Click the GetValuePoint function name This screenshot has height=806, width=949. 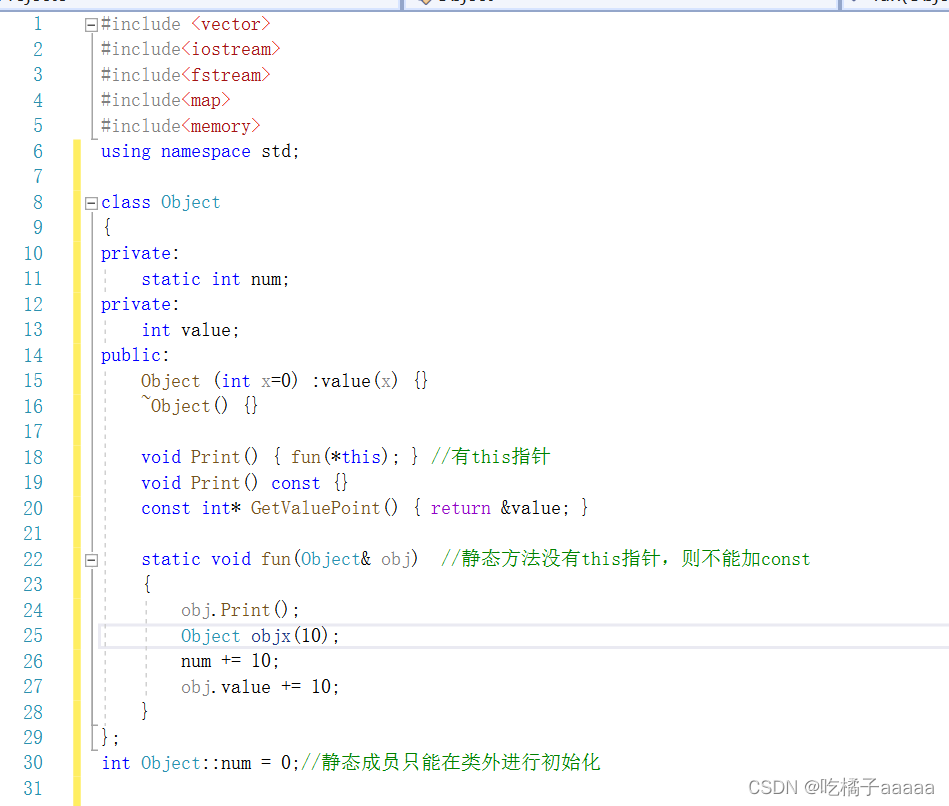[315, 508]
